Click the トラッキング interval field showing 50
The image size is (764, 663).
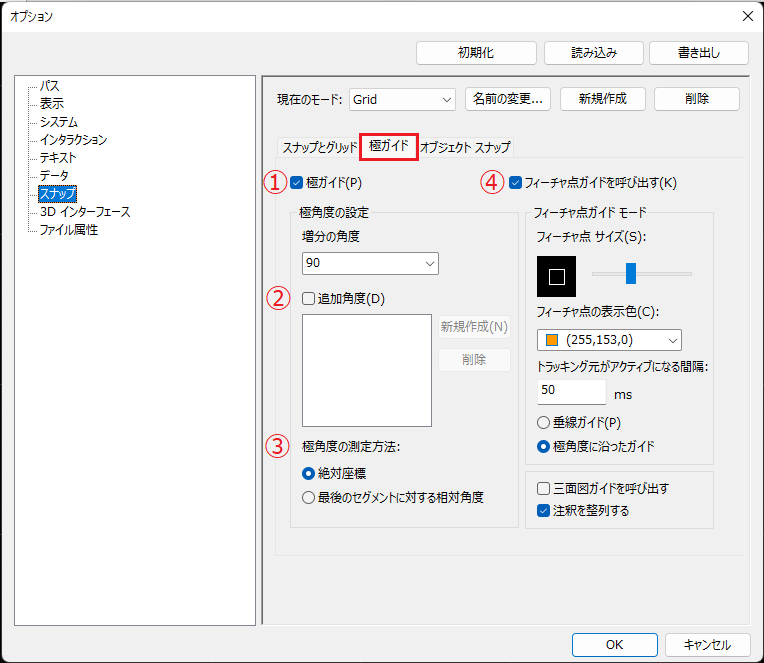click(571, 391)
